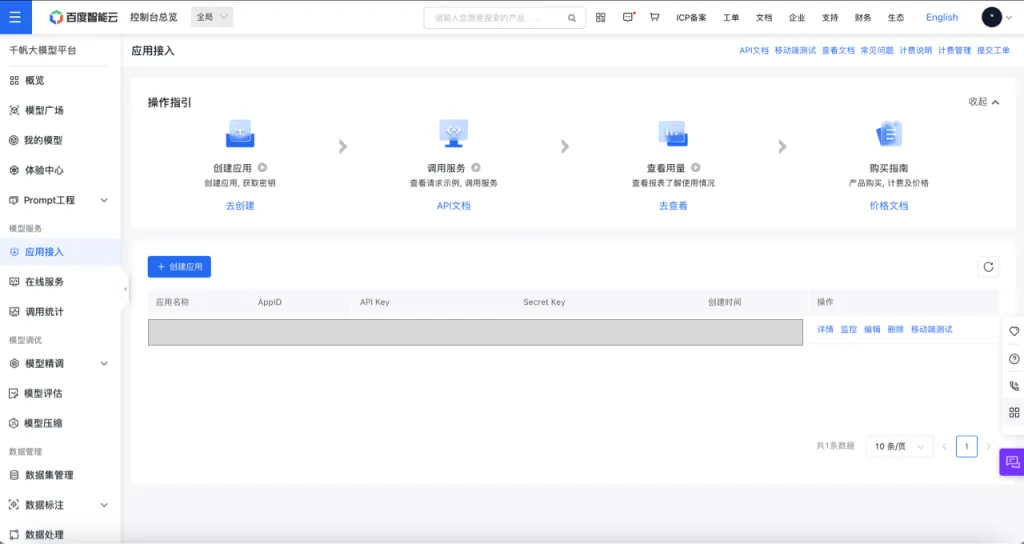Open the hamburger menu in top-left corner
1024x544 pixels.
pos(14,17)
